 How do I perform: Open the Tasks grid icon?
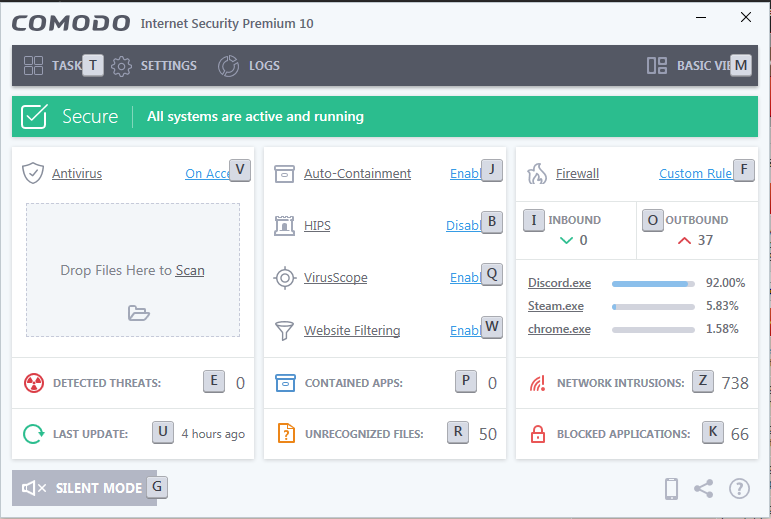tap(33, 65)
